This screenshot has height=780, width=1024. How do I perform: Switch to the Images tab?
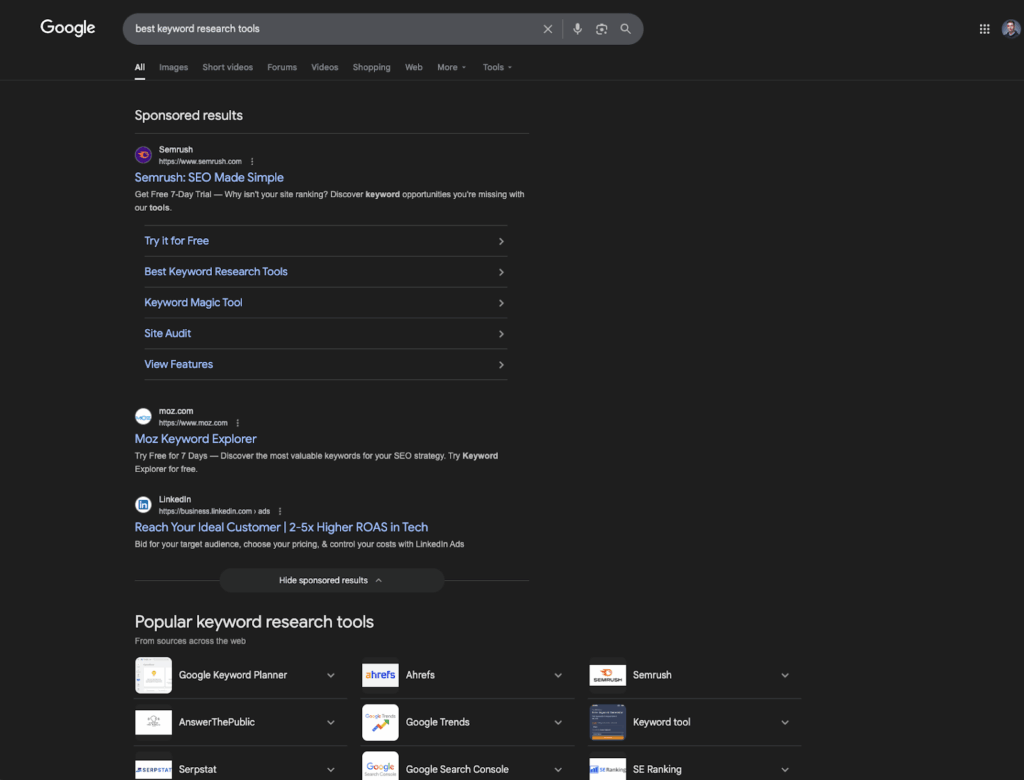173,68
